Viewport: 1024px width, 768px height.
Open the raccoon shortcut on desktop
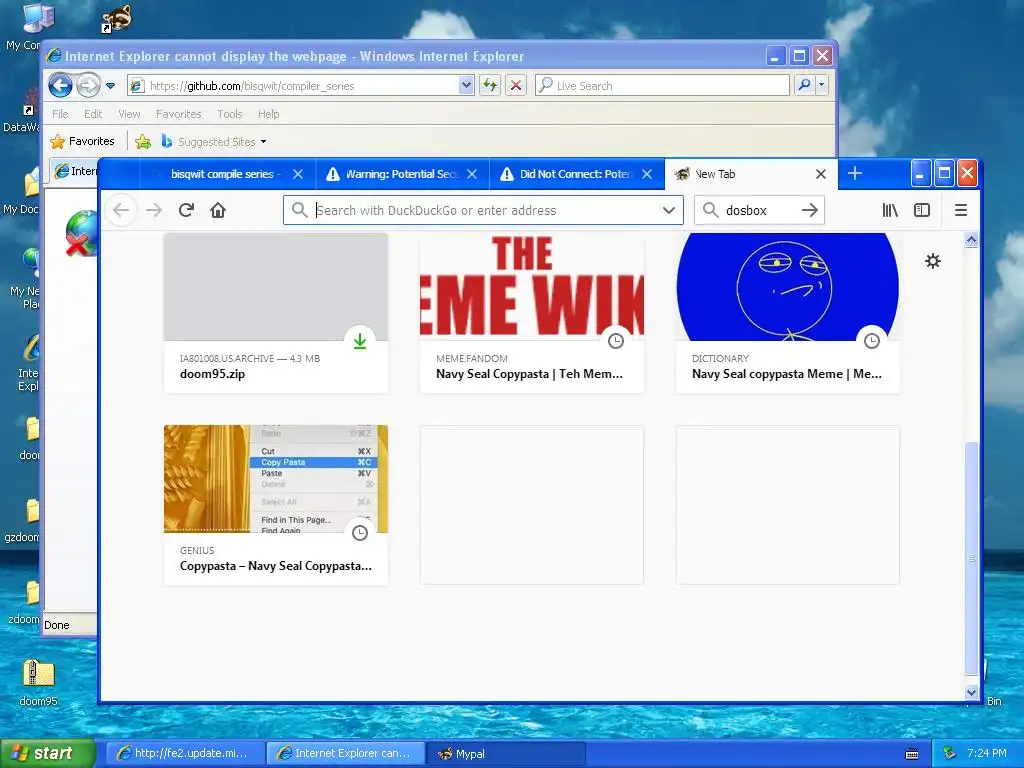click(x=116, y=18)
